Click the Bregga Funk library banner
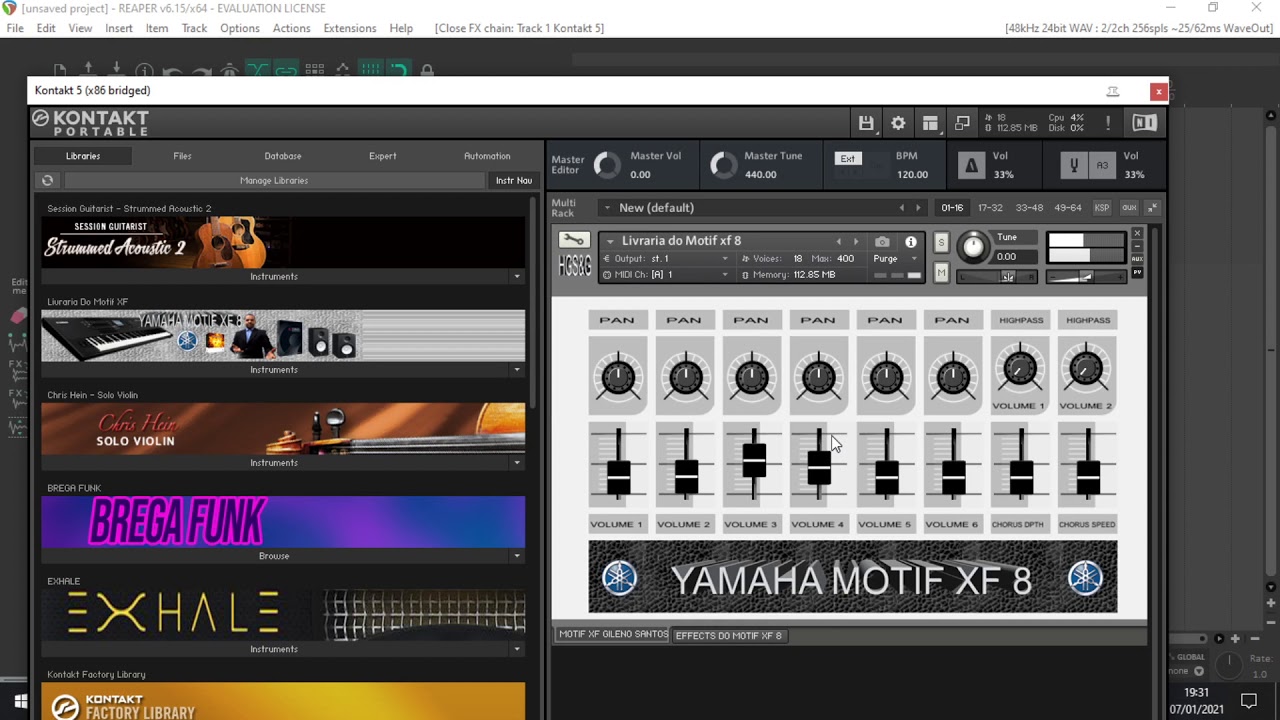This screenshot has height=720, width=1280. pyautogui.click(x=283, y=522)
